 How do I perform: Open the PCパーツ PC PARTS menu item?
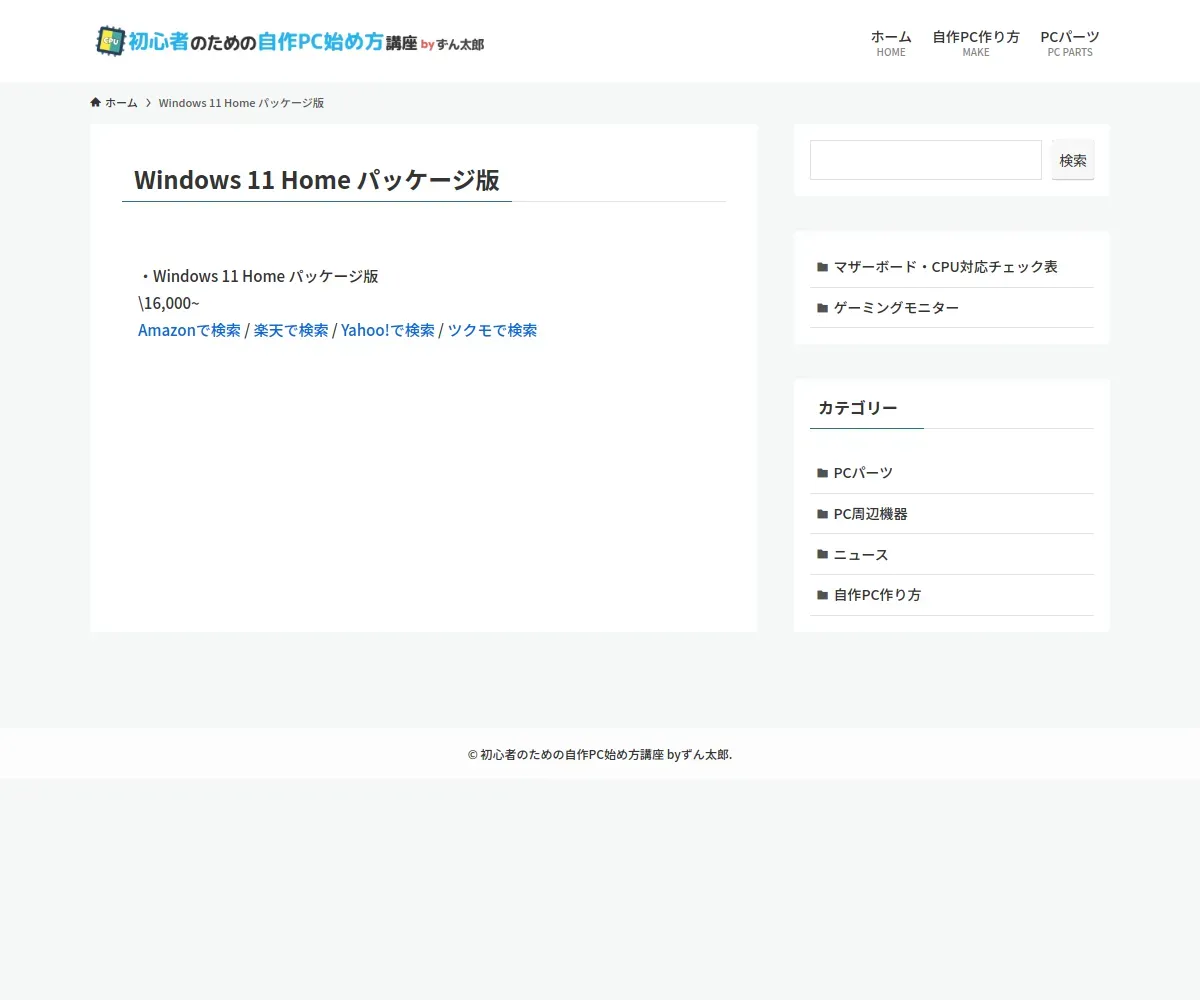[x=1070, y=42]
